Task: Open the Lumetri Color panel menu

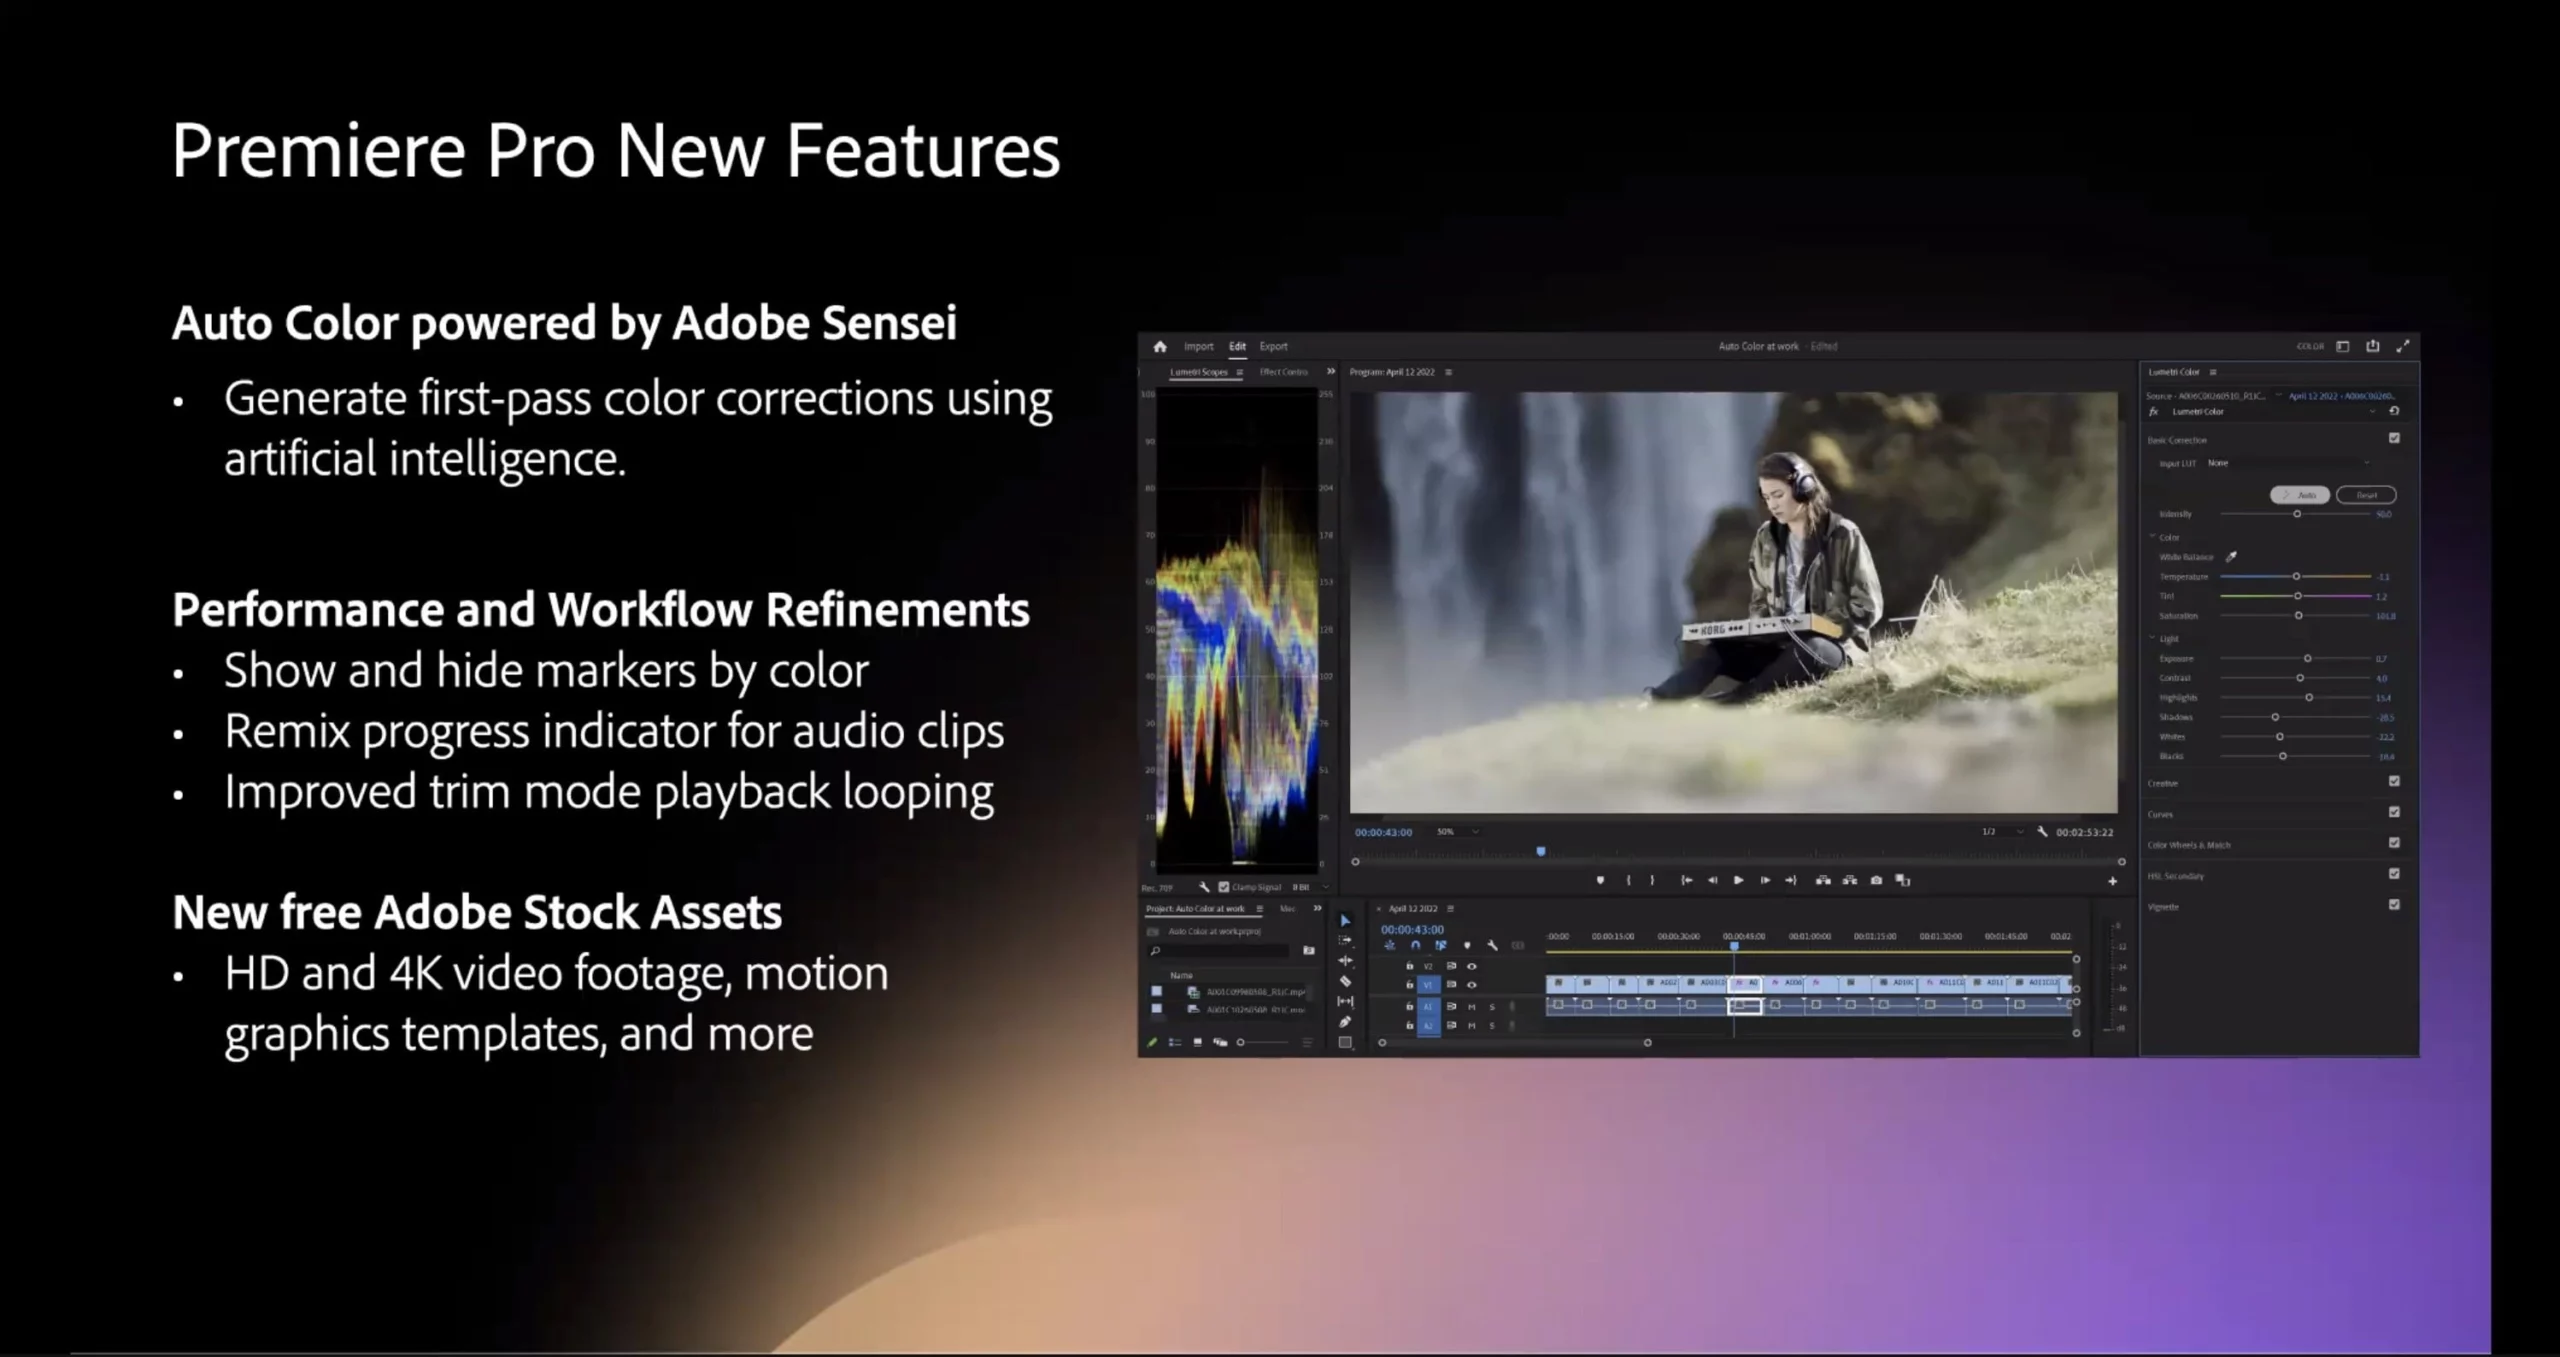Action: point(2213,372)
